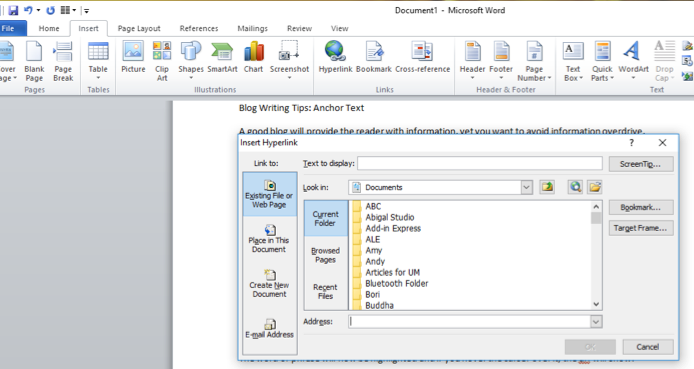Insert a Bookmark from ribbon

coord(374,58)
